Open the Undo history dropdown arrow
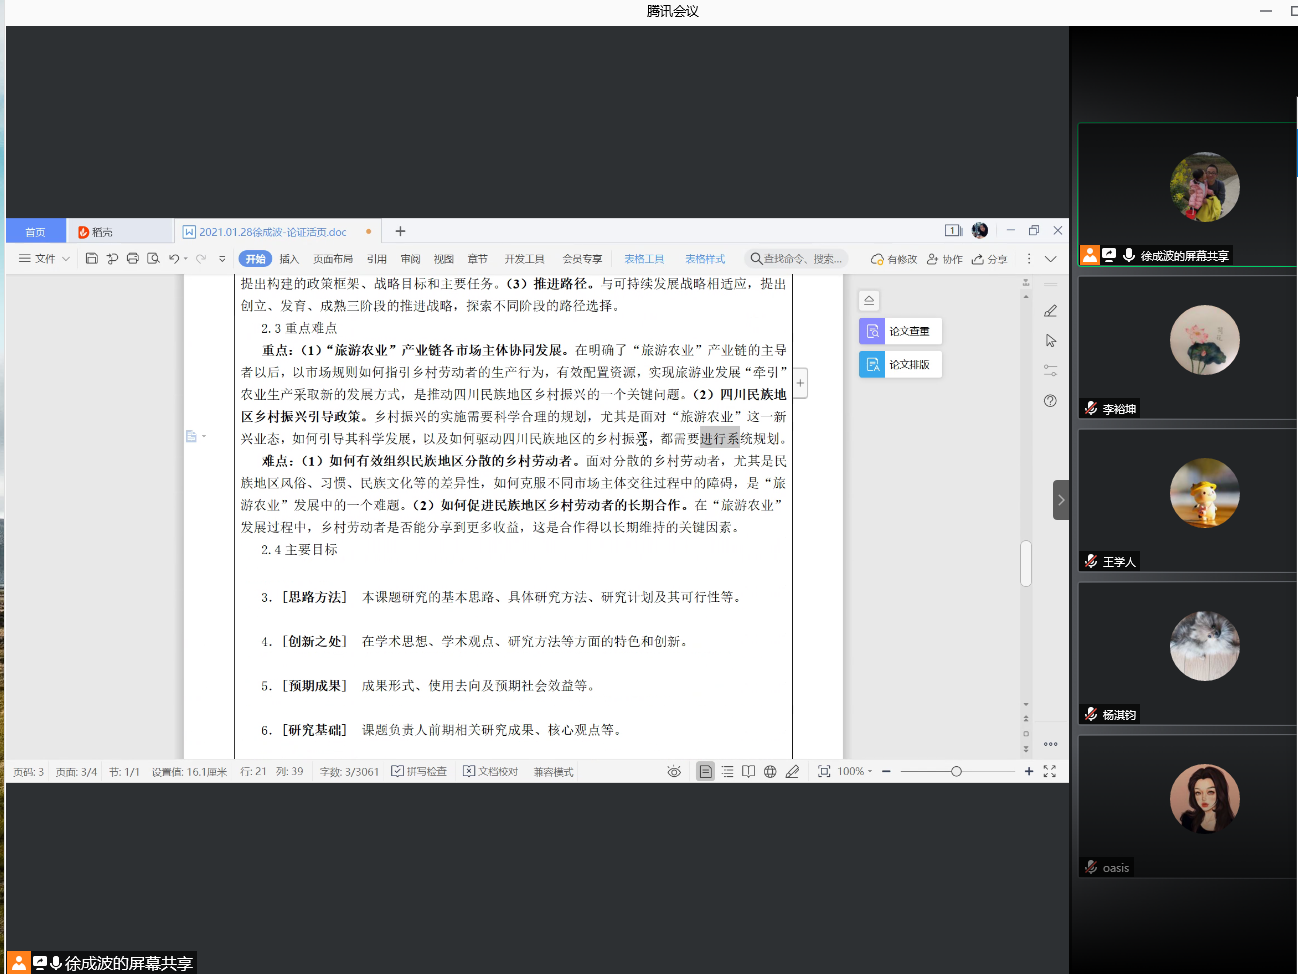 coord(186,259)
